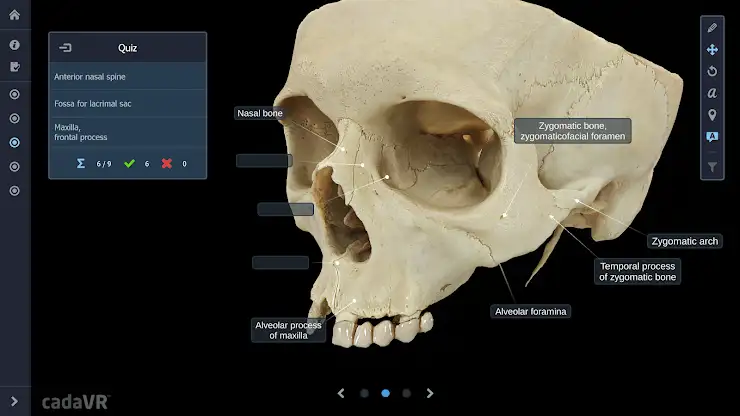Reset the view rotation icon

(712, 71)
